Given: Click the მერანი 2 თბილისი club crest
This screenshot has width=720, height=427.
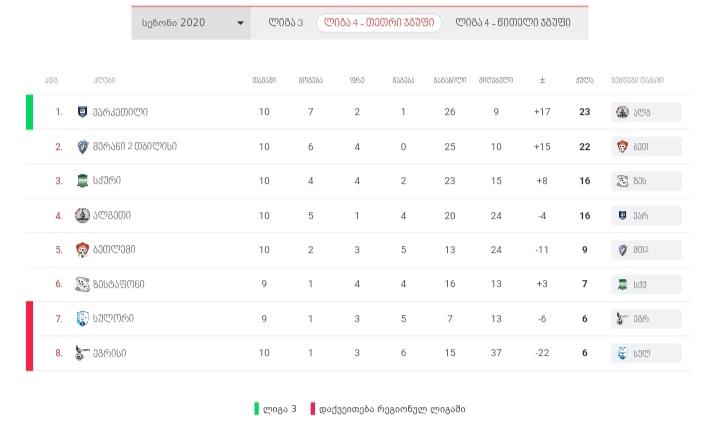Looking at the screenshot, I should pos(82,147).
